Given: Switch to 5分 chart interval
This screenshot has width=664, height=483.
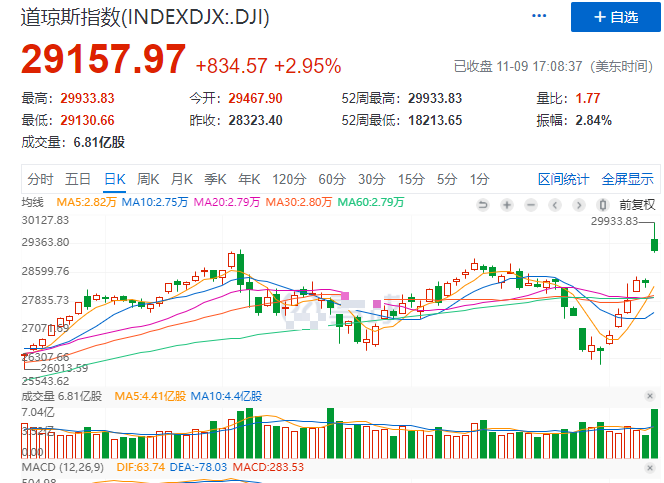Looking at the screenshot, I should 447,179.
